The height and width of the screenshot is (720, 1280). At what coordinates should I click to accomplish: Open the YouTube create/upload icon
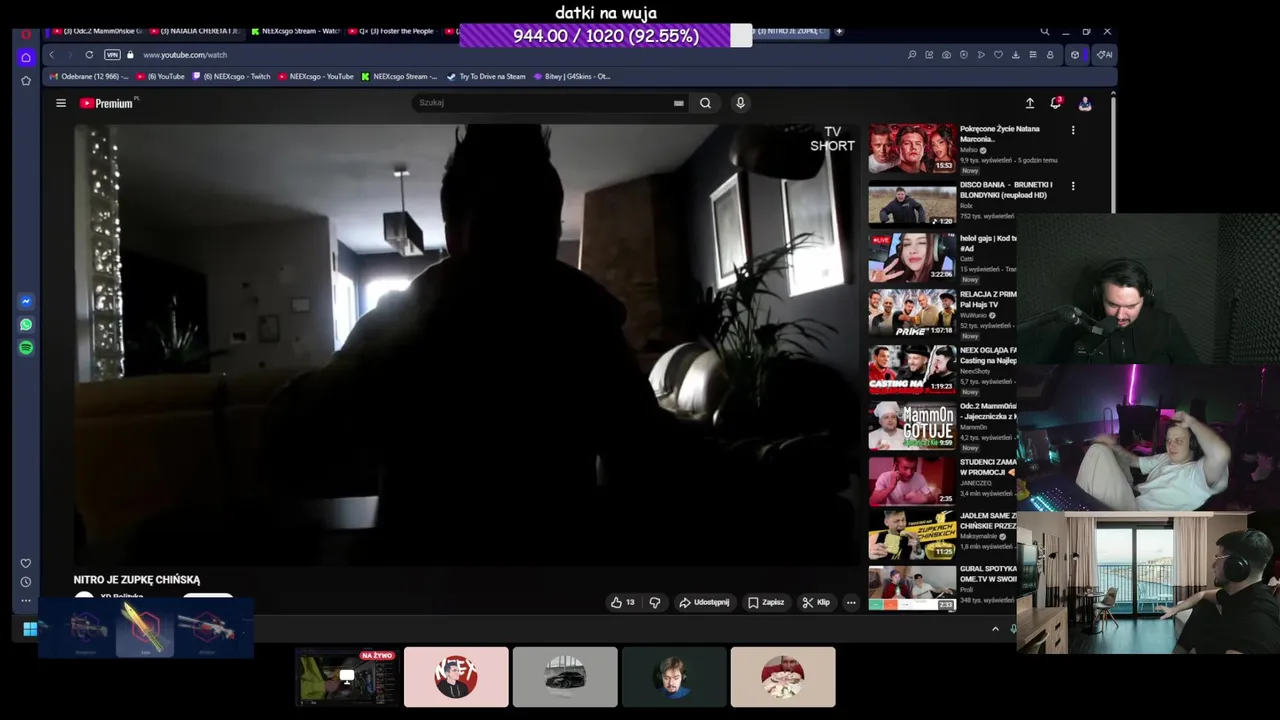tap(1030, 103)
